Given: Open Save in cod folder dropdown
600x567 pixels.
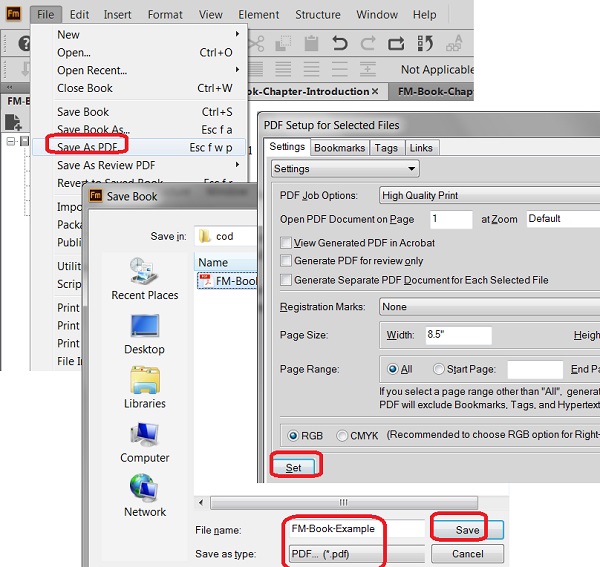Looking at the screenshot, I should (225, 236).
